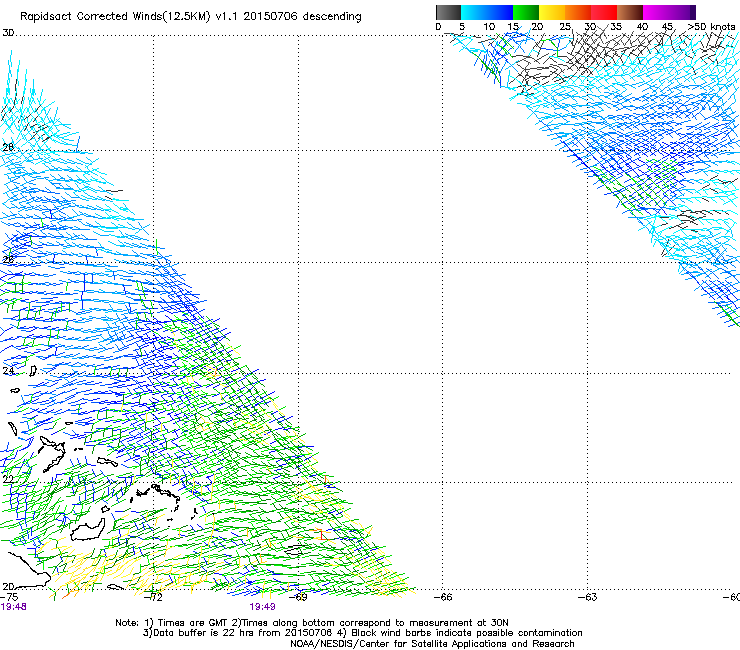Click the yellow 20-25 knots legend segment

tap(551, 12)
